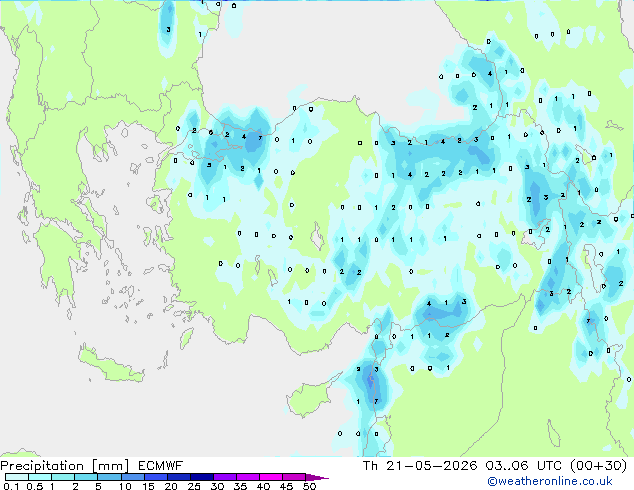Screen dimensions: 634x490
Task: Select the 1 to 2 mm legend swatch
Action: pos(63,477)
